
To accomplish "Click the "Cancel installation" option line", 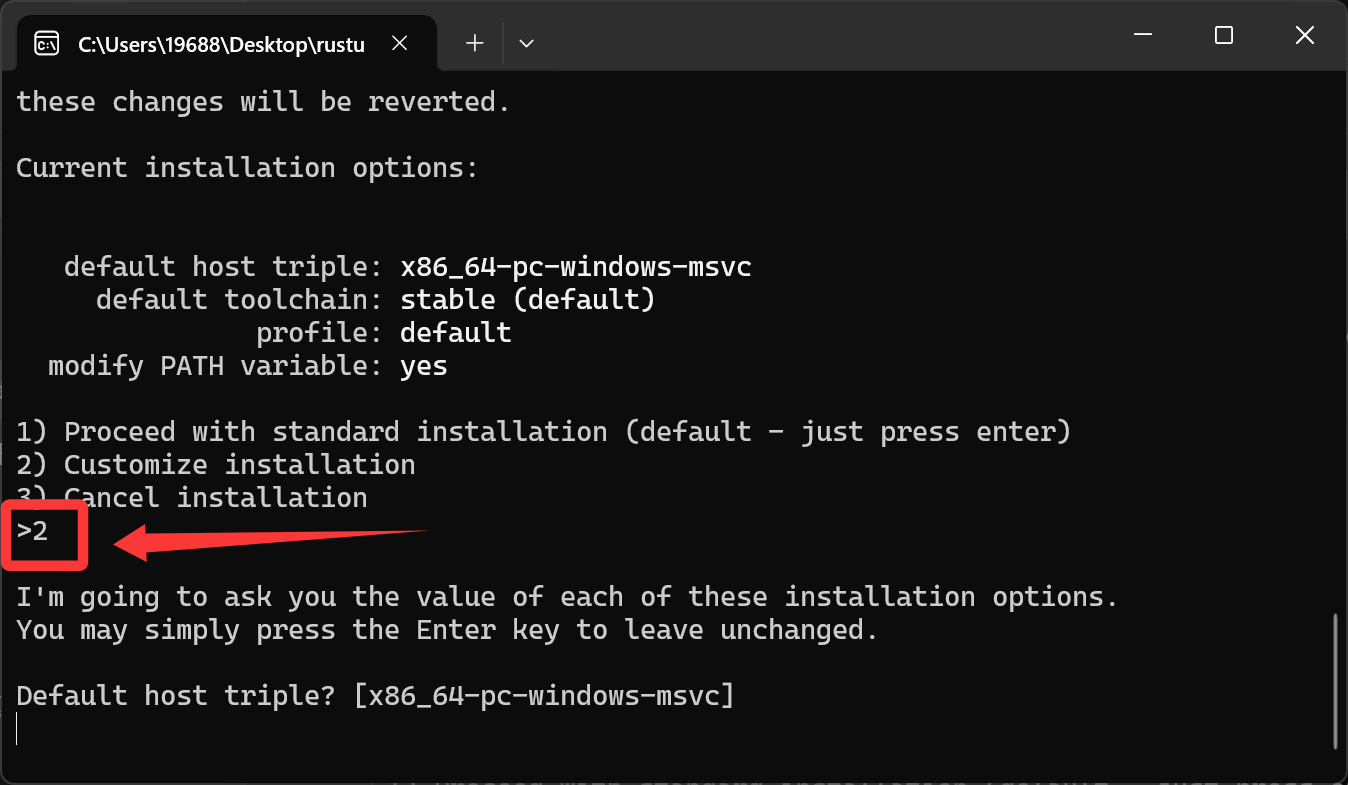I will click(215, 498).
